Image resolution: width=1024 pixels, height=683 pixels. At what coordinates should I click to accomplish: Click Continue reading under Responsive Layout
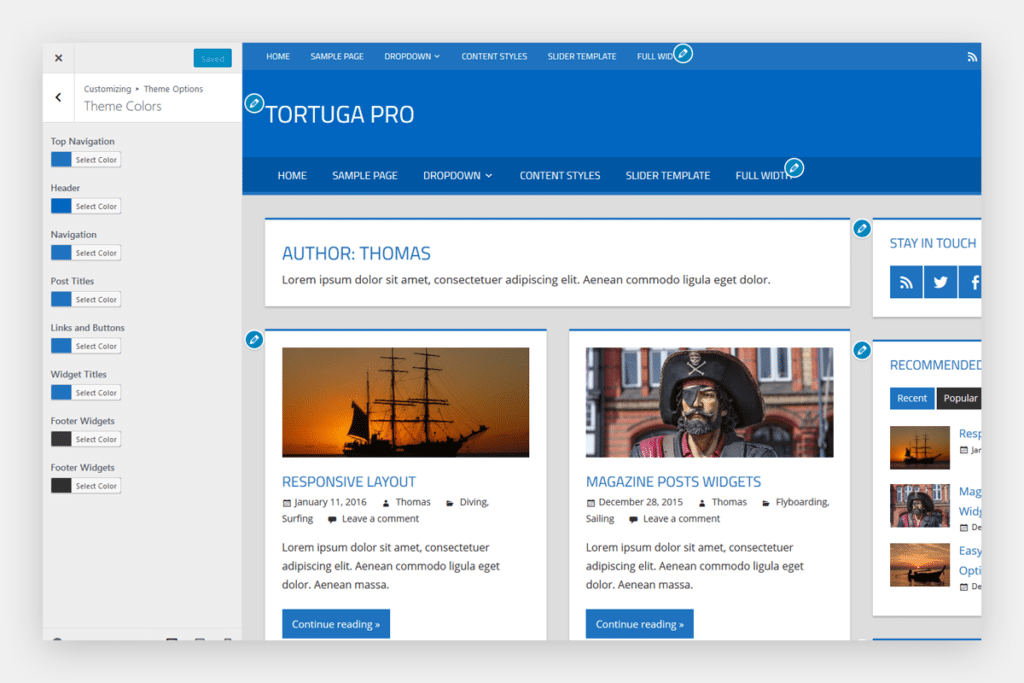click(x=336, y=624)
